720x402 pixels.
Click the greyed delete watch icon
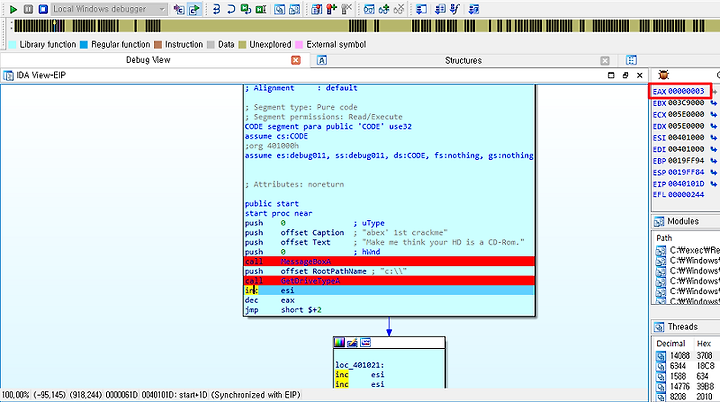pyautogui.click(x=399, y=9)
